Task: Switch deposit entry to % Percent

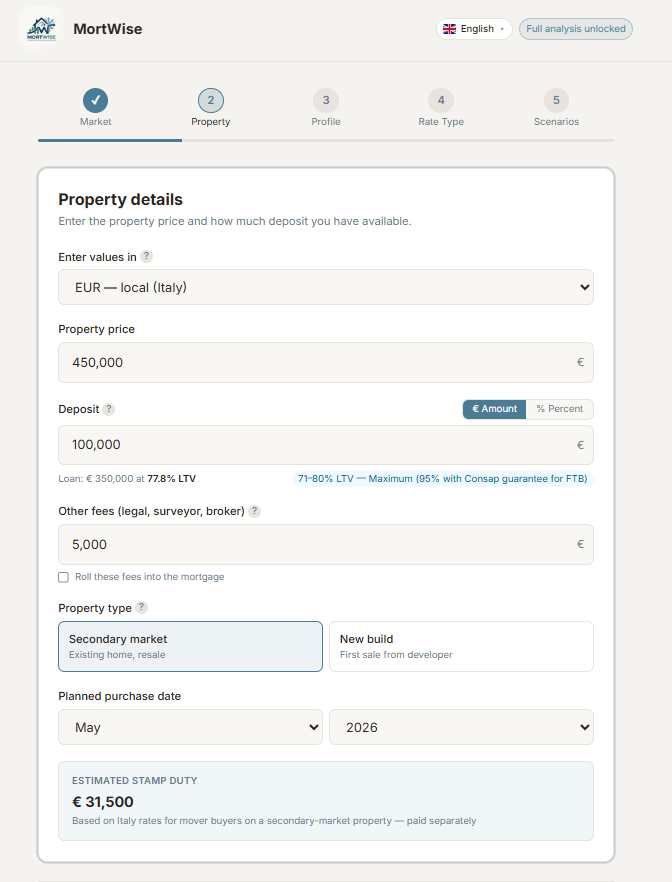Action: [560, 409]
